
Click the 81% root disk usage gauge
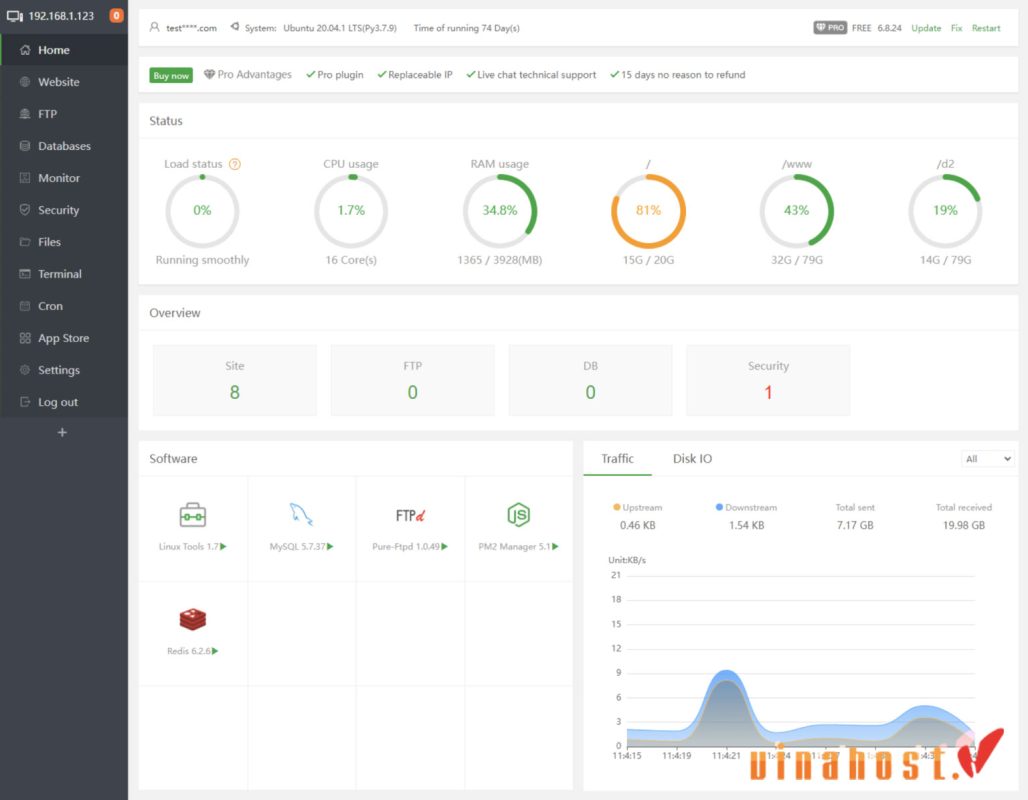click(647, 210)
